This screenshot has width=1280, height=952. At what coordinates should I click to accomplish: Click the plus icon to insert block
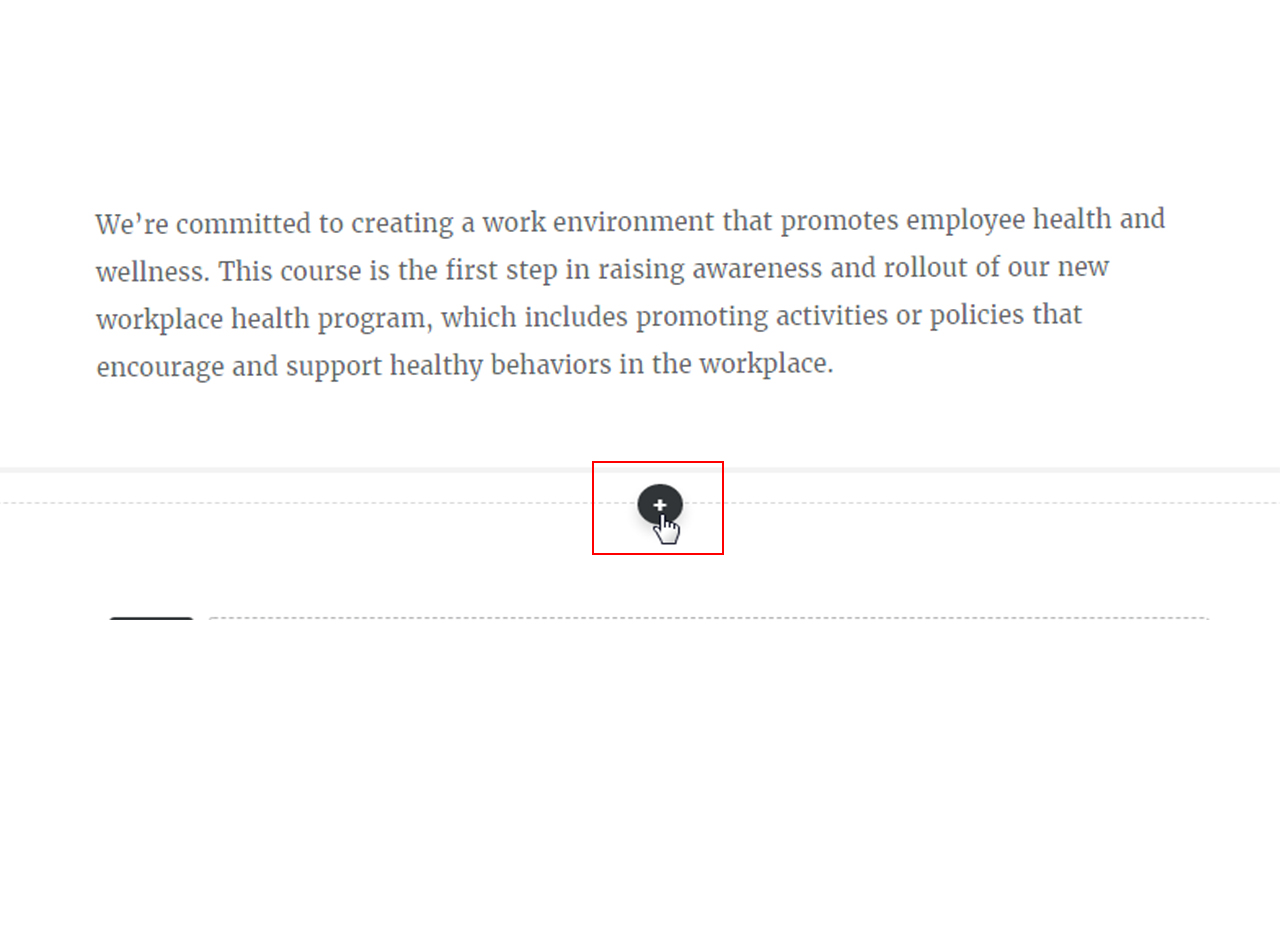[660, 505]
